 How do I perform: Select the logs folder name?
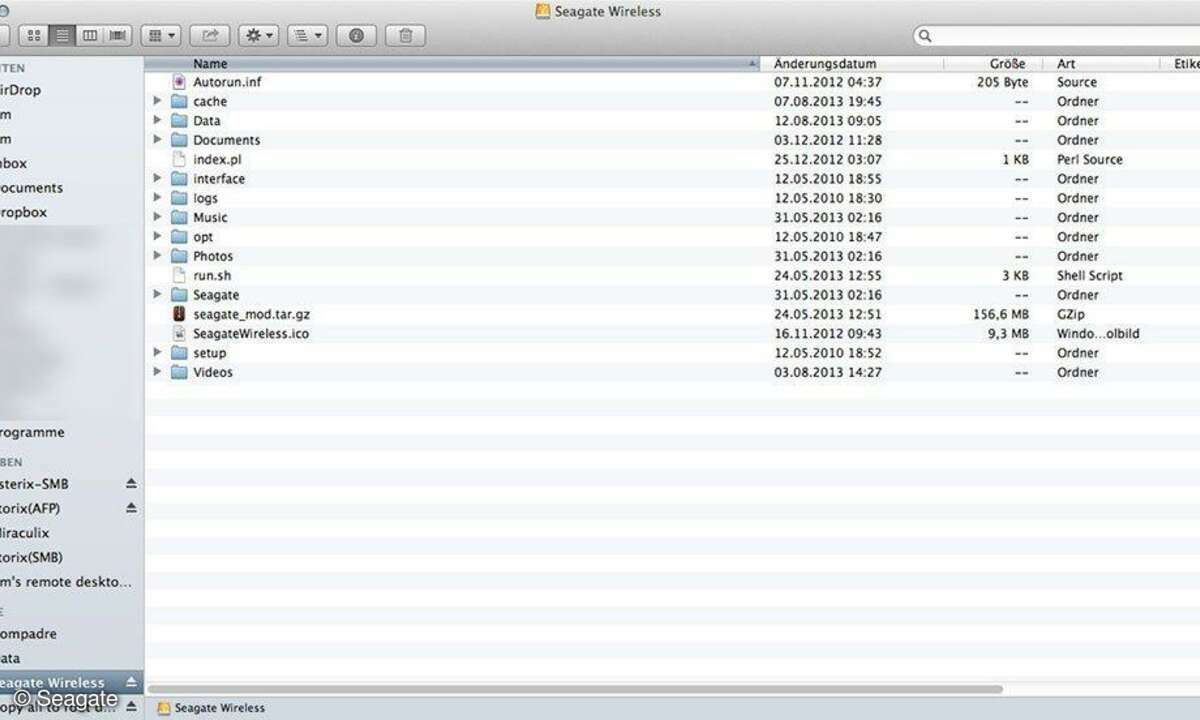[x=205, y=198]
